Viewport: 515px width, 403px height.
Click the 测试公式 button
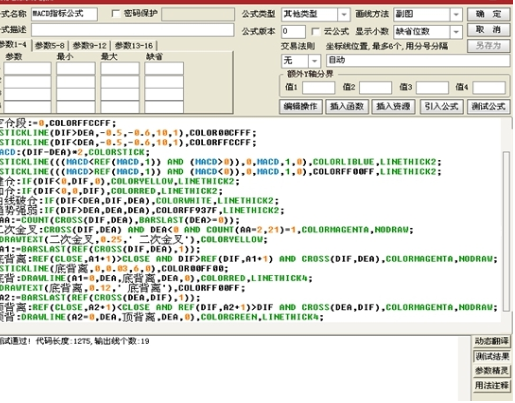pos(488,107)
